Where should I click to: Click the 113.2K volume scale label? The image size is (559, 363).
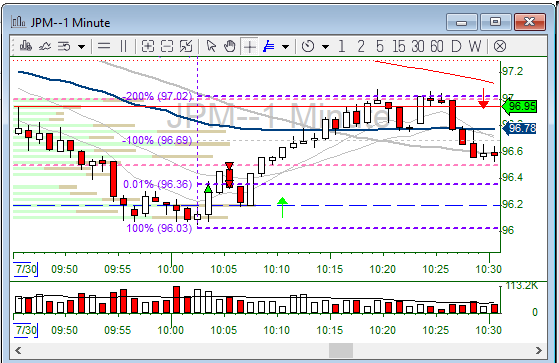coord(521,286)
